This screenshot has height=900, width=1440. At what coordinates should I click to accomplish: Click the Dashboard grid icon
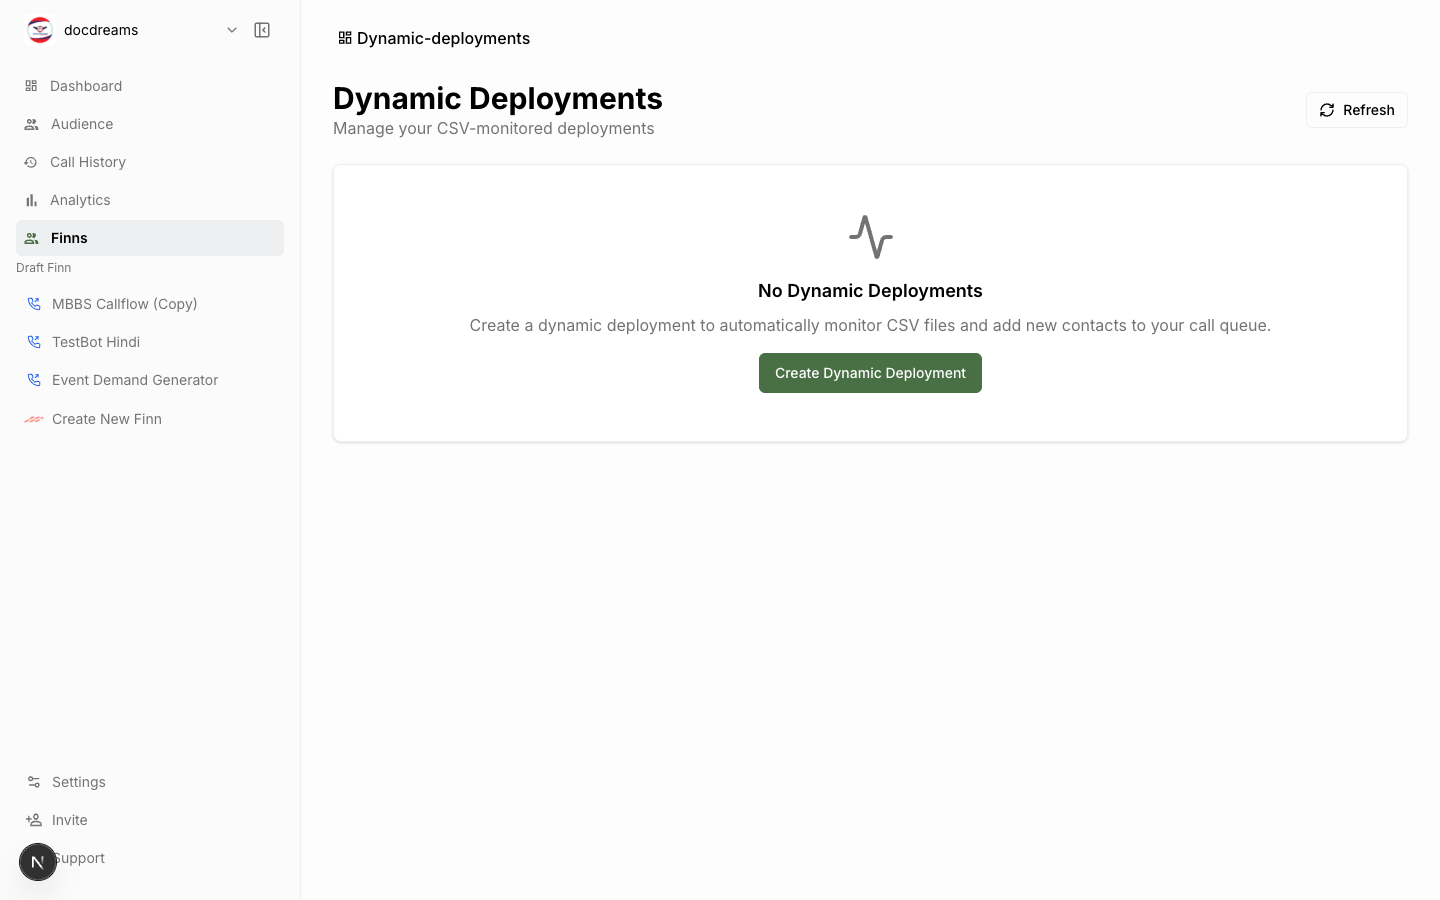31,86
